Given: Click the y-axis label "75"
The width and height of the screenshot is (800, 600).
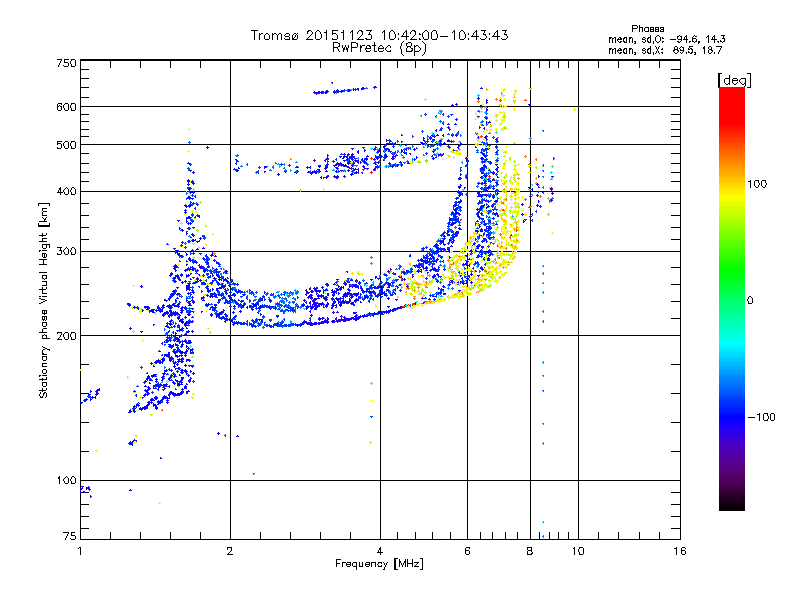Looking at the screenshot, I should click(70, 536).
